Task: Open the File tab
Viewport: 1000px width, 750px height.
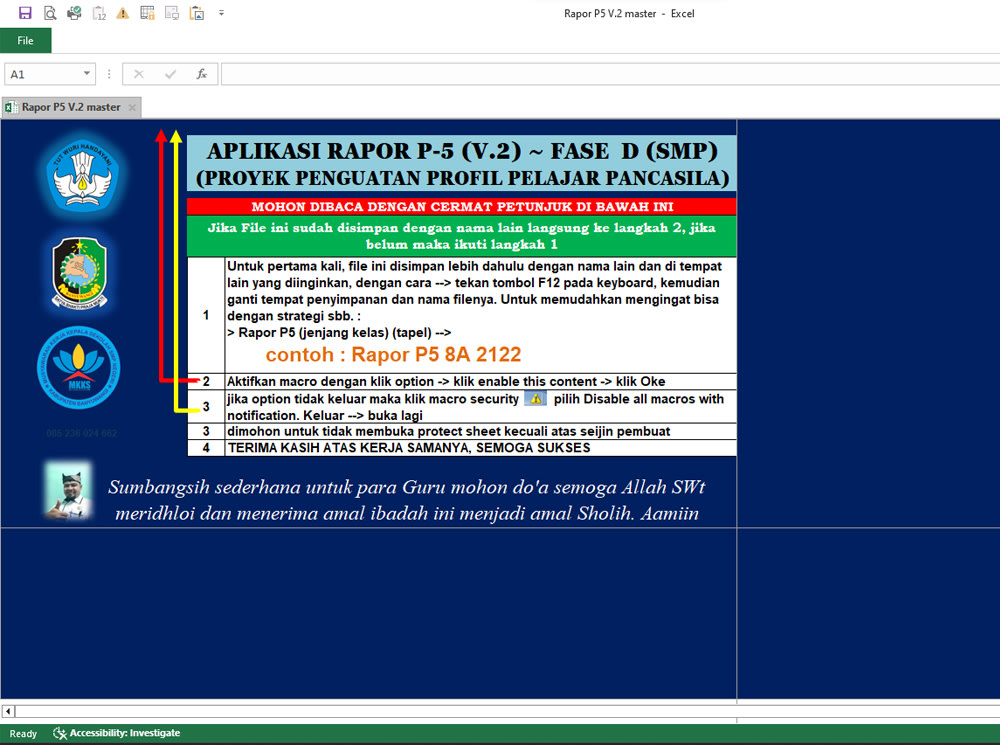Action: (x=26, y=41)
